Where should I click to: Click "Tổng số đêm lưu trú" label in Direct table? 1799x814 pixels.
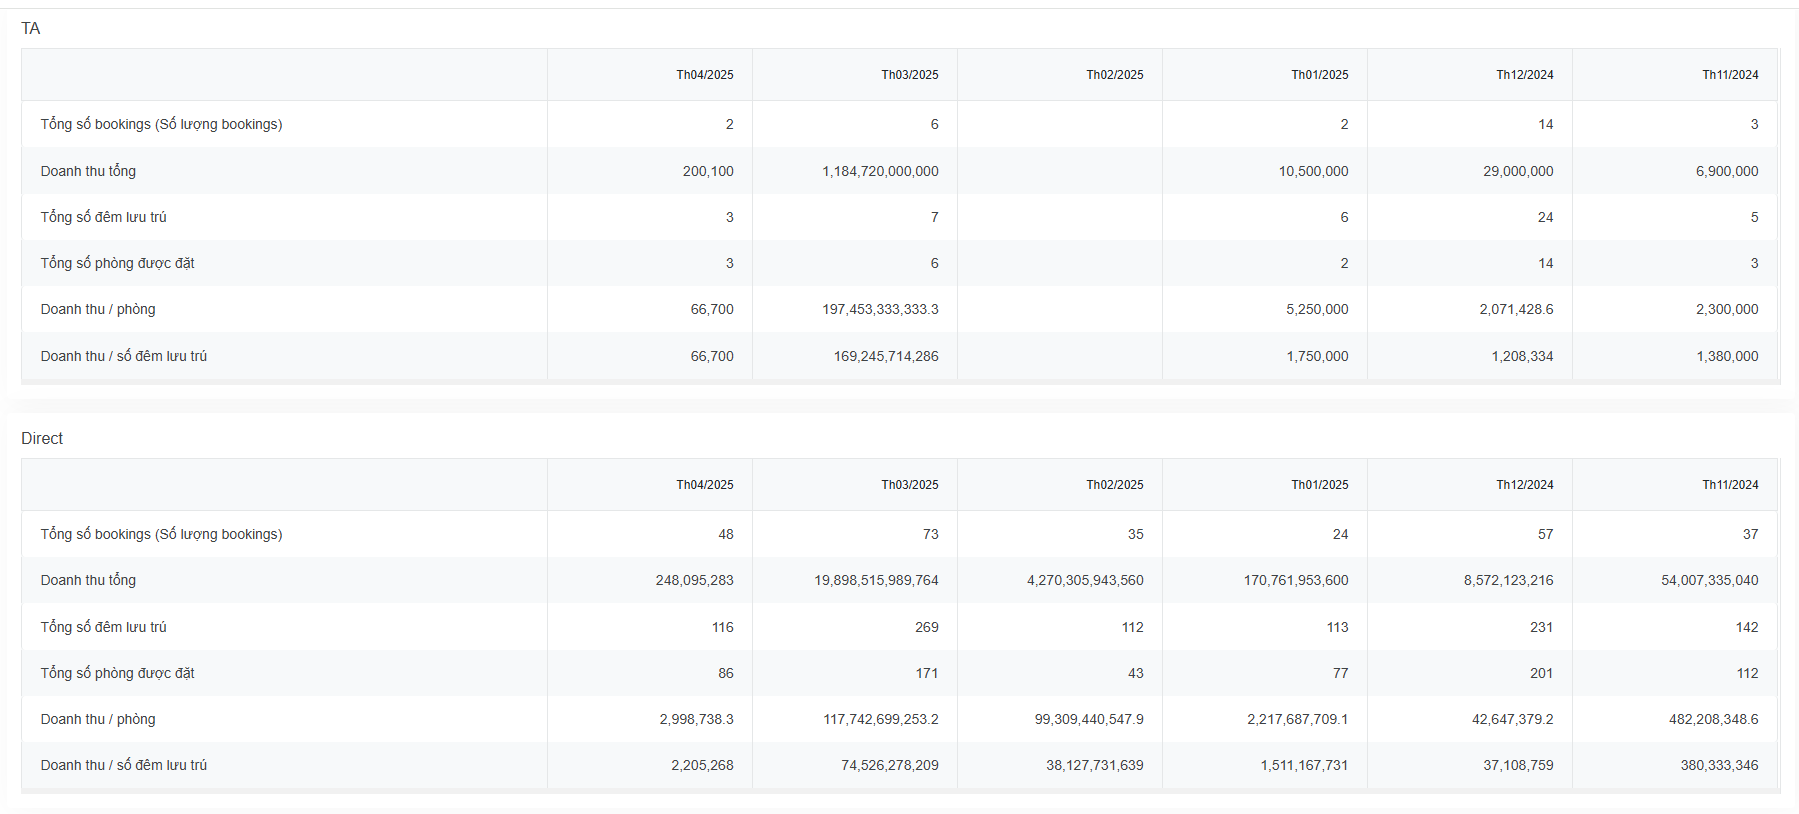(x=103, y=627)
